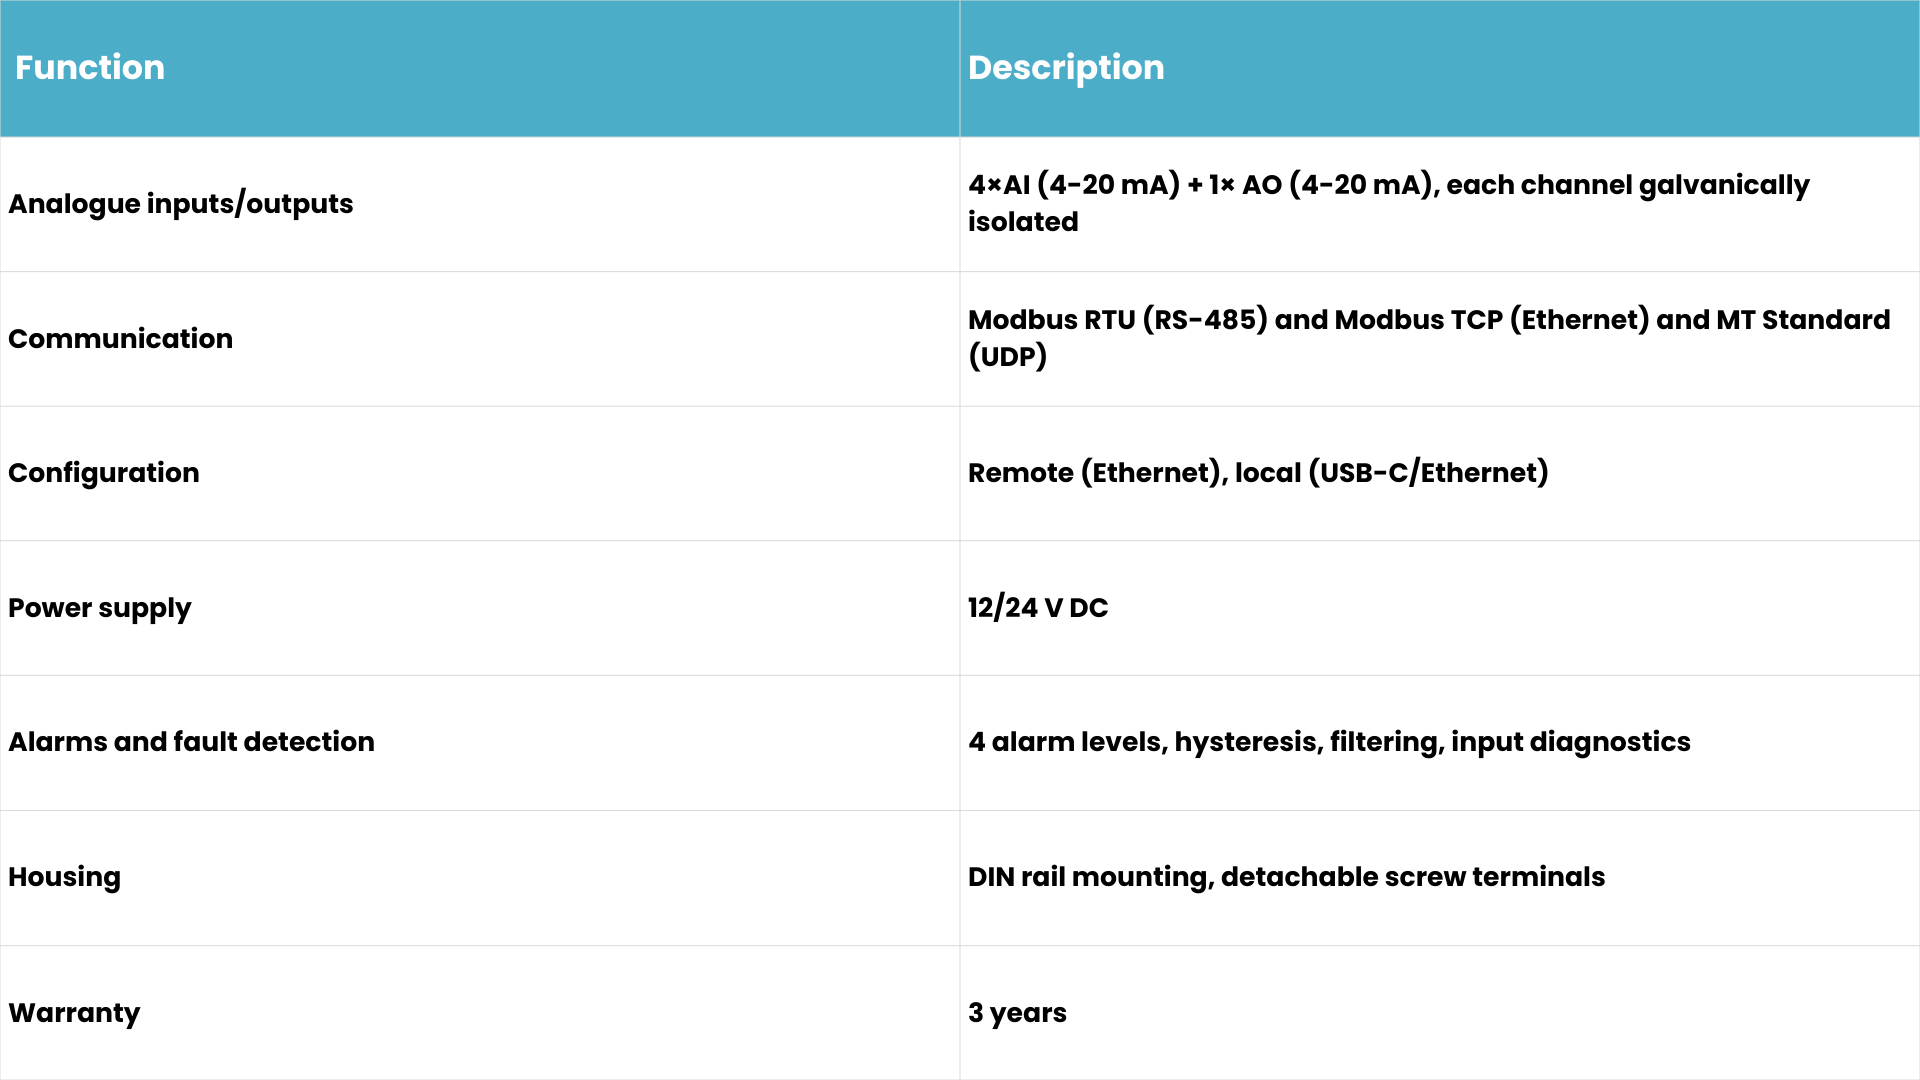Select the Analogue inputs/outputs row label
Viewport: 1920px width, 1080px height.
click(x=181, y=204)
